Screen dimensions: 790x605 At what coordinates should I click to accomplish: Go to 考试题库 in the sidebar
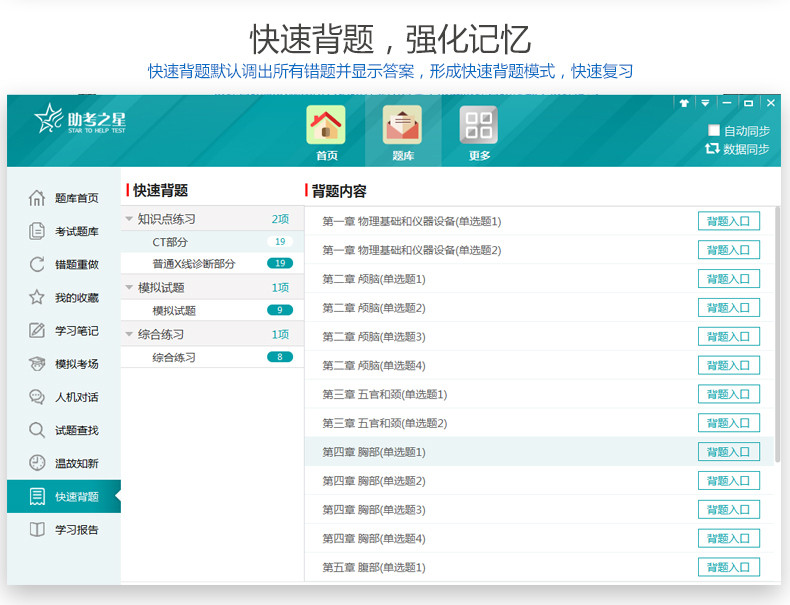click(x=64, y=231)
